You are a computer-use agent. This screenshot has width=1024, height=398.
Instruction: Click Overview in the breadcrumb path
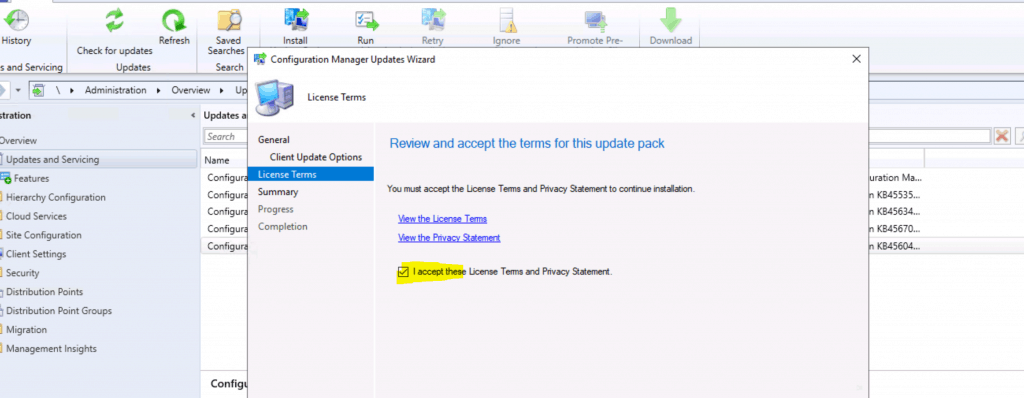point(191,90)
